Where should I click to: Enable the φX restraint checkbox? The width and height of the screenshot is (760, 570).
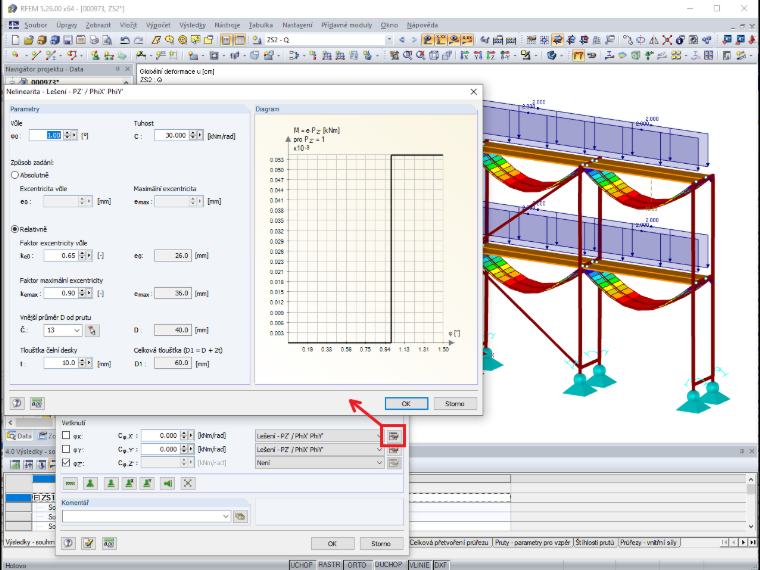coord(66,435)
